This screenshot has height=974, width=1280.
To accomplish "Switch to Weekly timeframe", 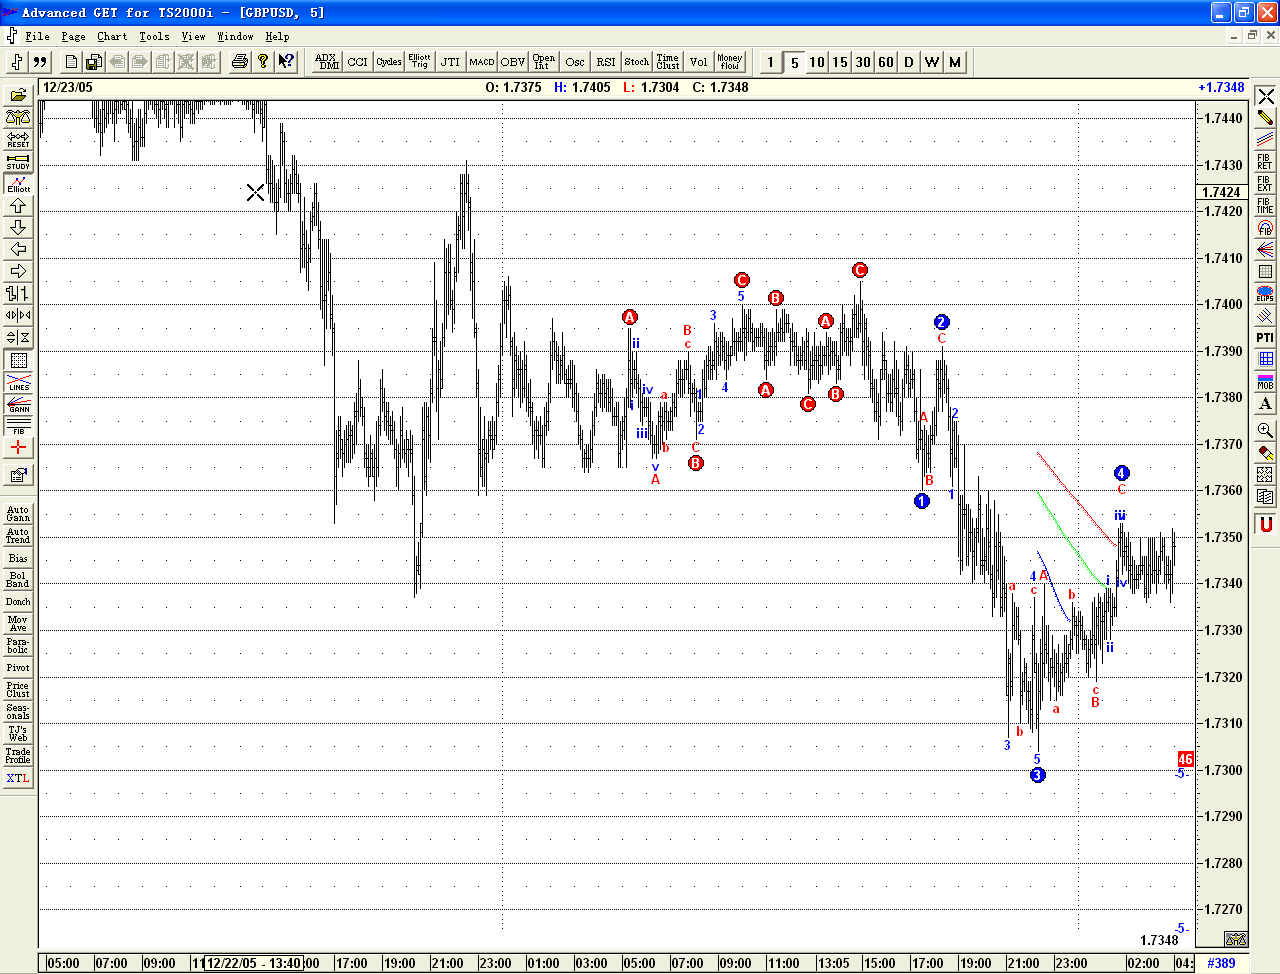I will coord(932,62).
